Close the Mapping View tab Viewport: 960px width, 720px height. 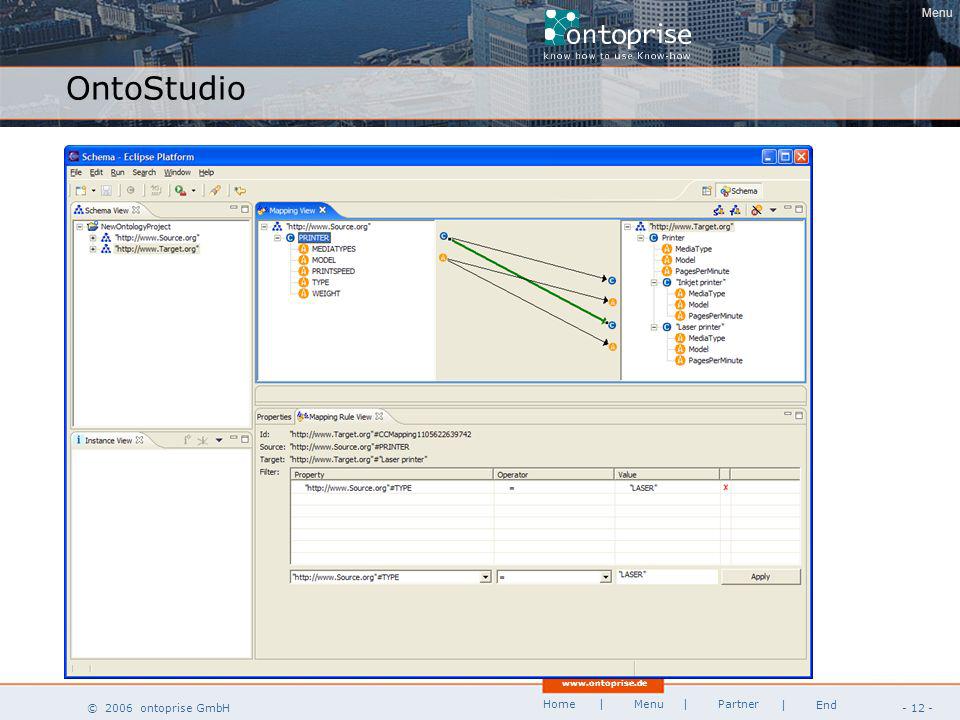[323, 210]
